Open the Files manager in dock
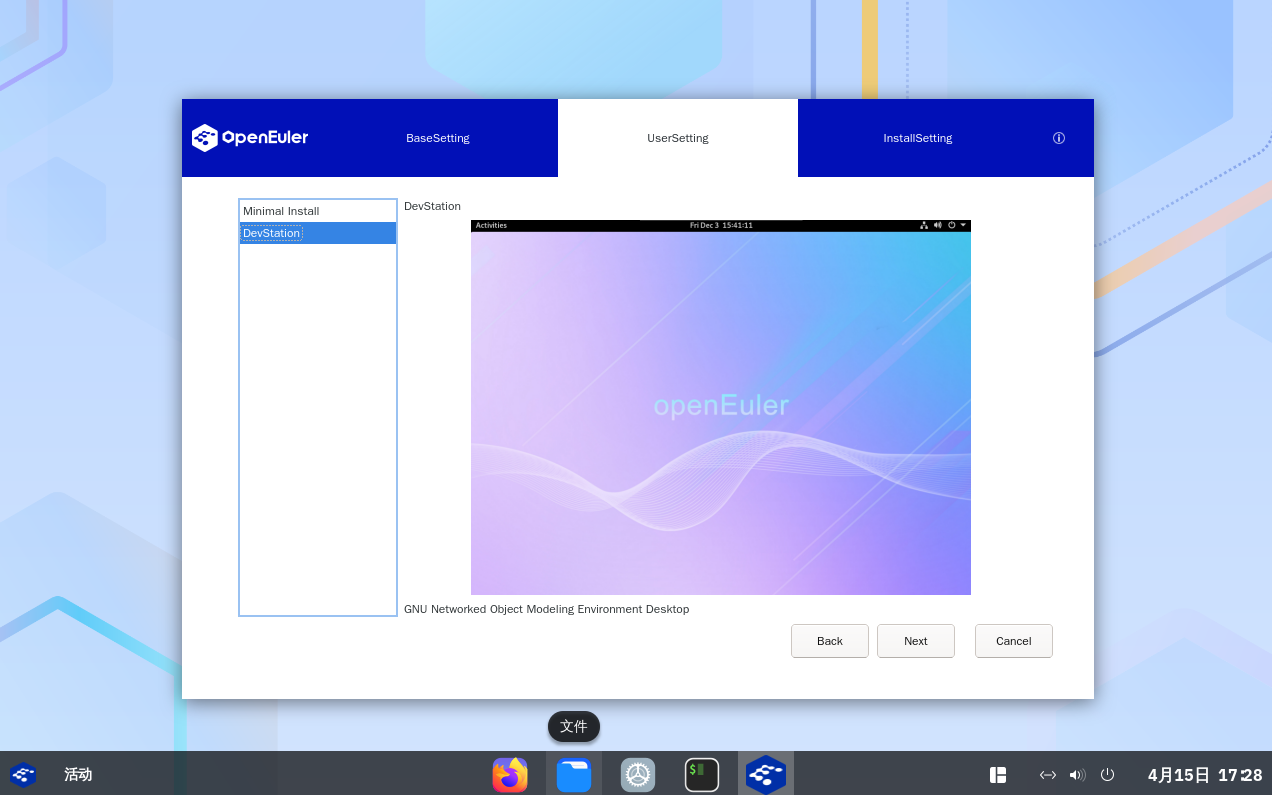 [x=574, y=775]
